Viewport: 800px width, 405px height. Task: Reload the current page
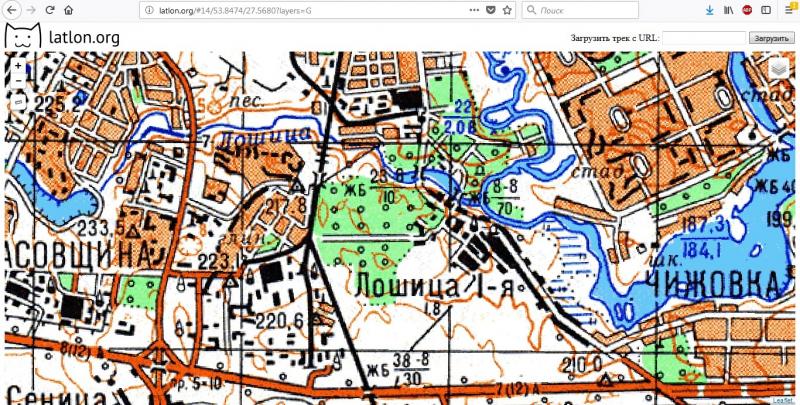coord(49,10)
